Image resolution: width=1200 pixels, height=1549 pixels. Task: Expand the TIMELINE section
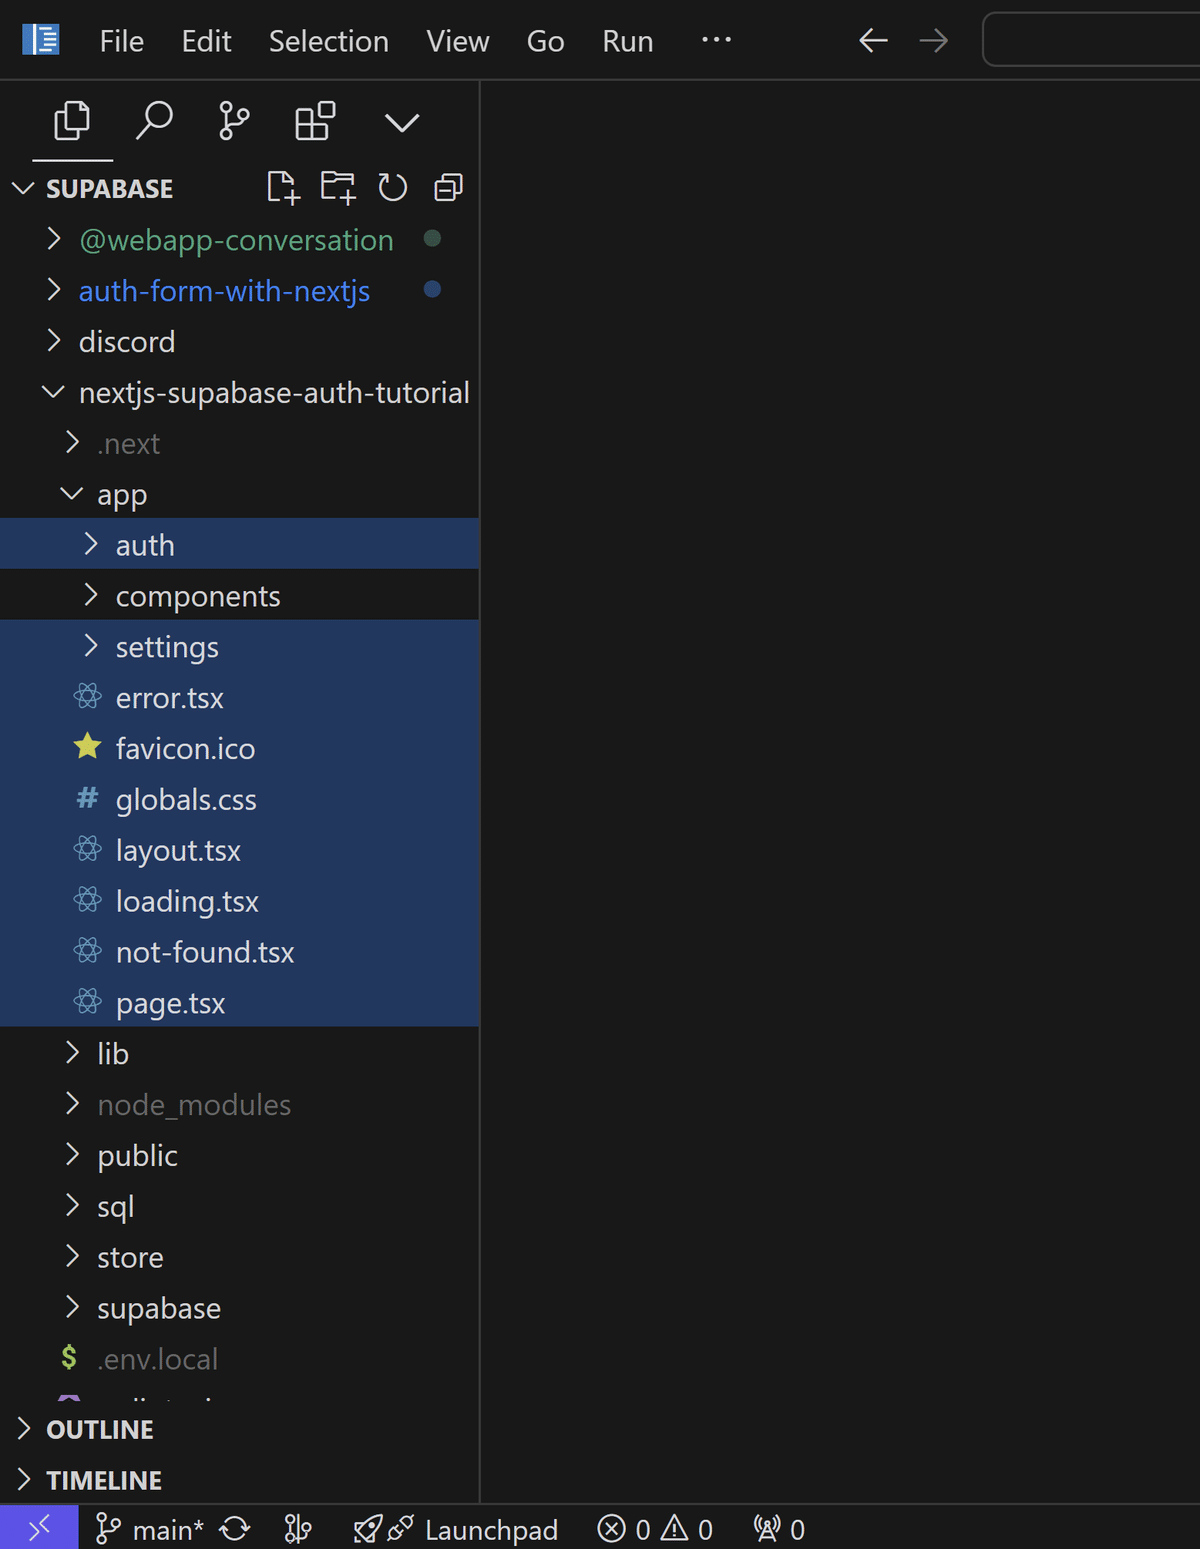240,1480
